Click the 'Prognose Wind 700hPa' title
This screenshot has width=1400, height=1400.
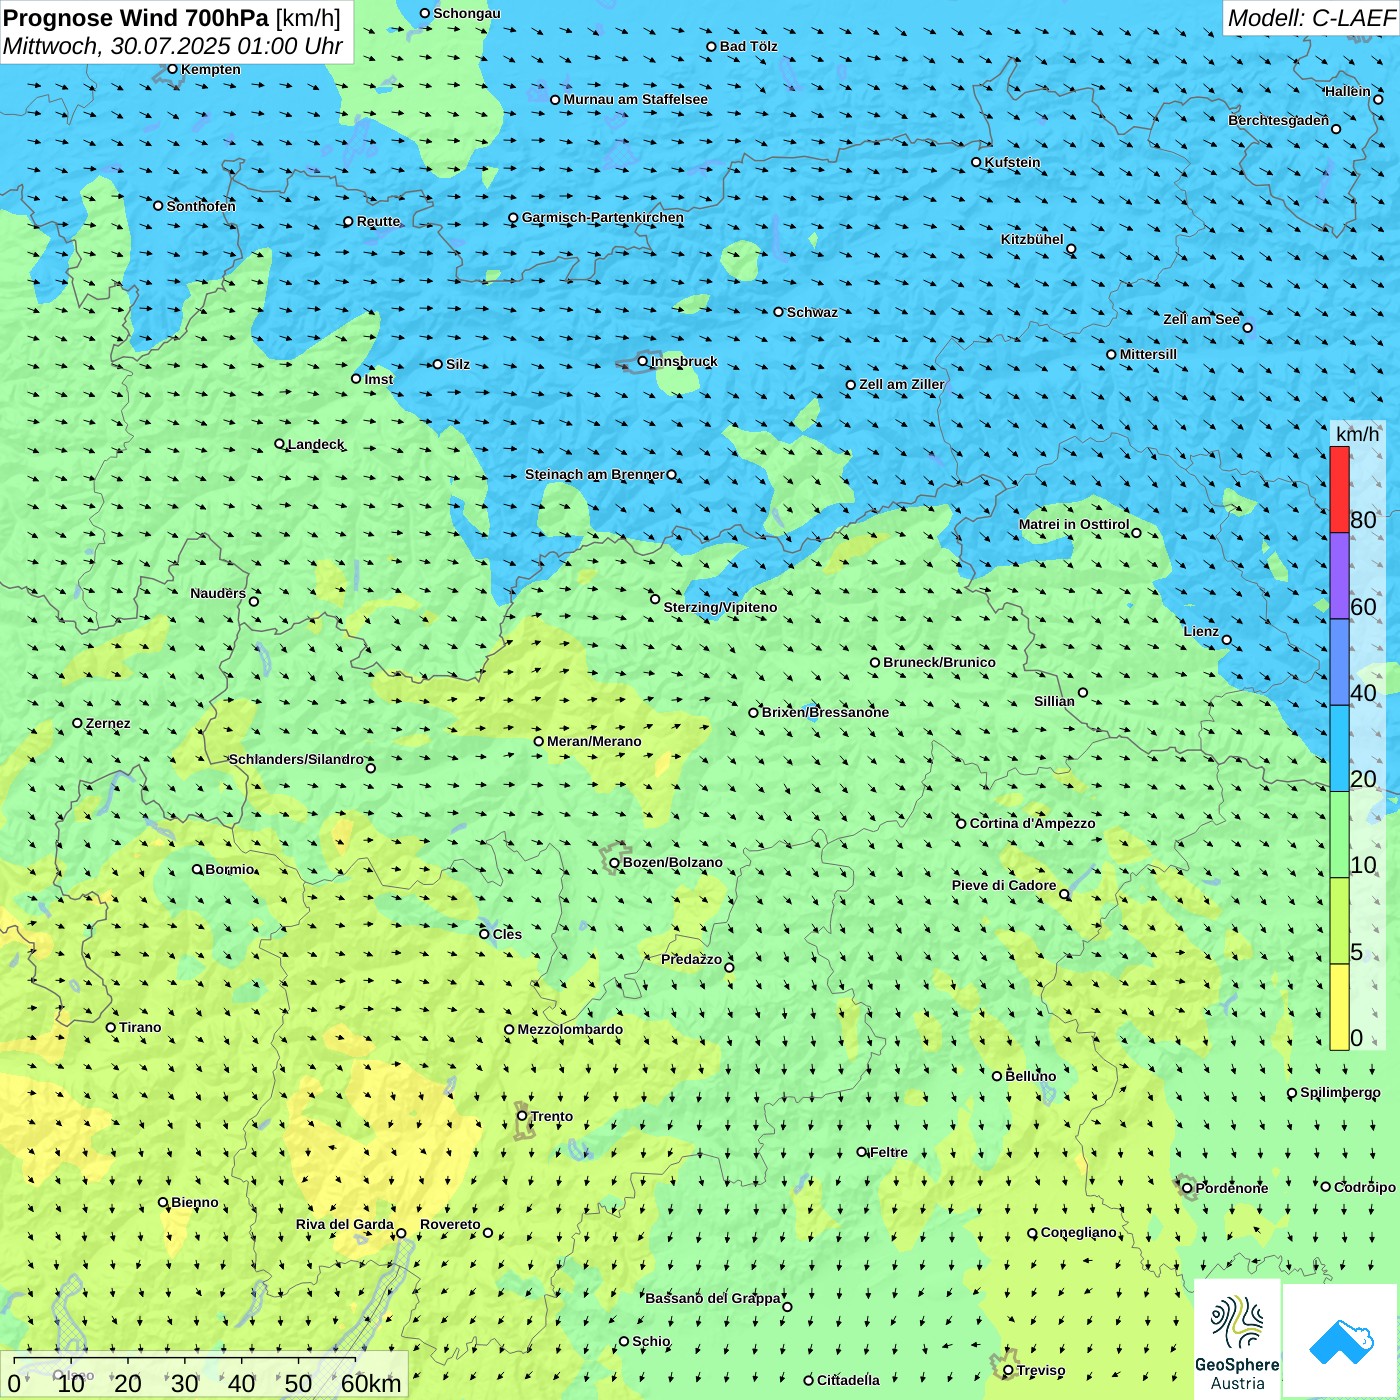(x=136, y=18)
